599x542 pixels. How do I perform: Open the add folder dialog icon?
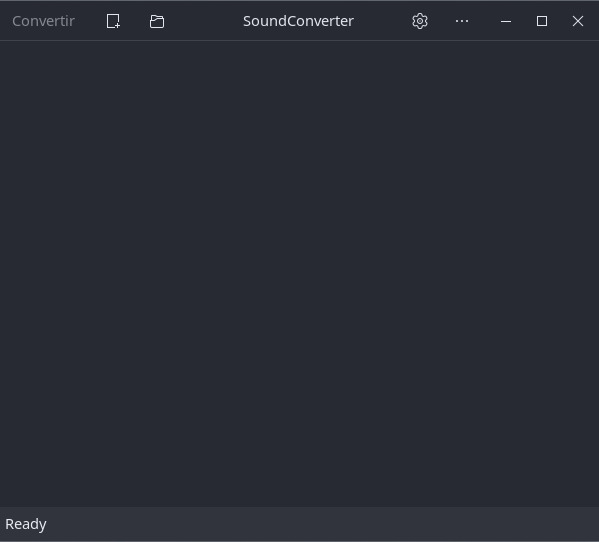point(157,21)
